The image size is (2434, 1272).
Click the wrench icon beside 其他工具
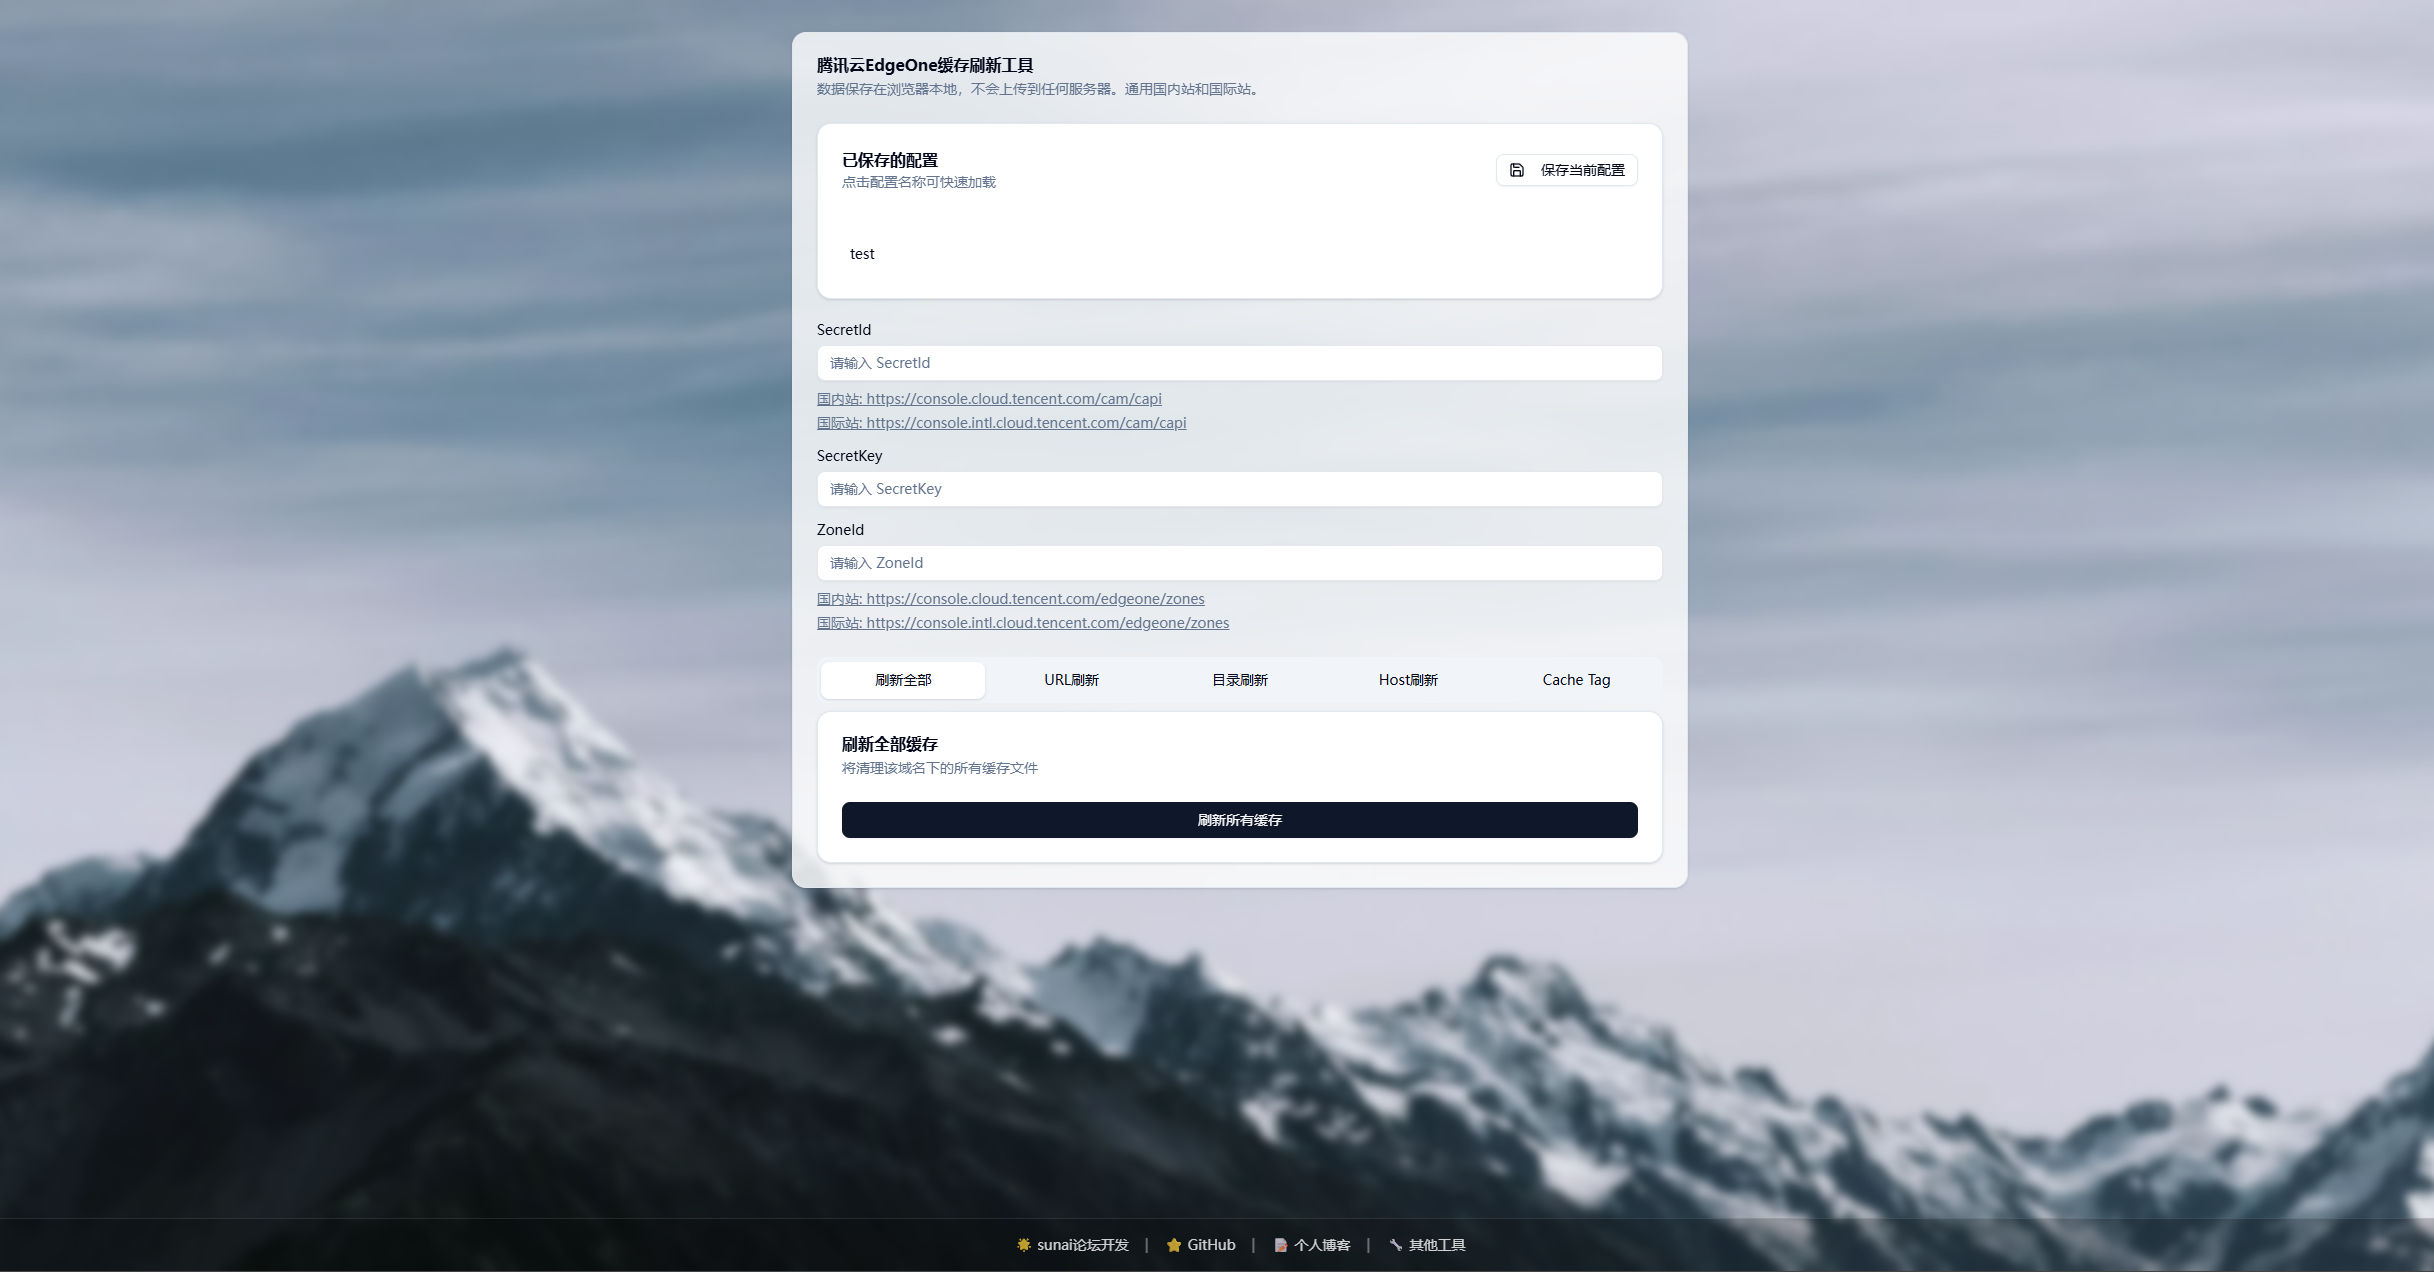click(x=1396, y=1245)
